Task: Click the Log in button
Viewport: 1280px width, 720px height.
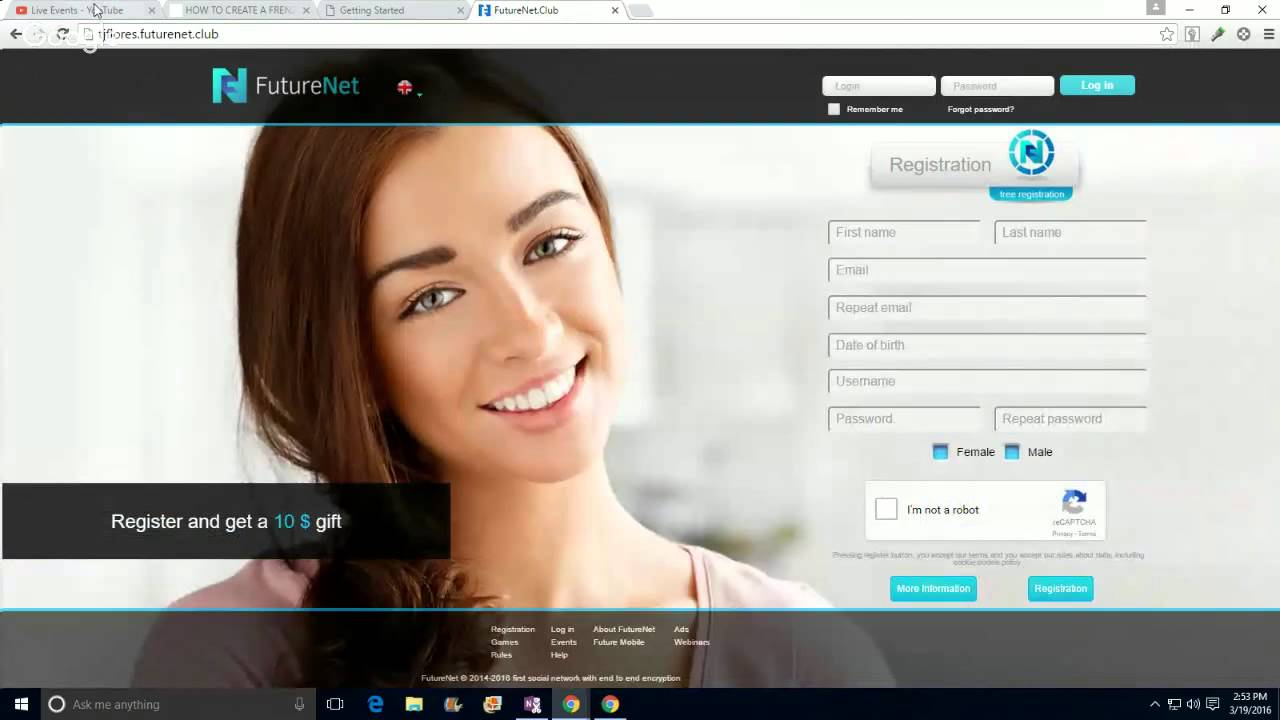Action: coord(1097,85)
